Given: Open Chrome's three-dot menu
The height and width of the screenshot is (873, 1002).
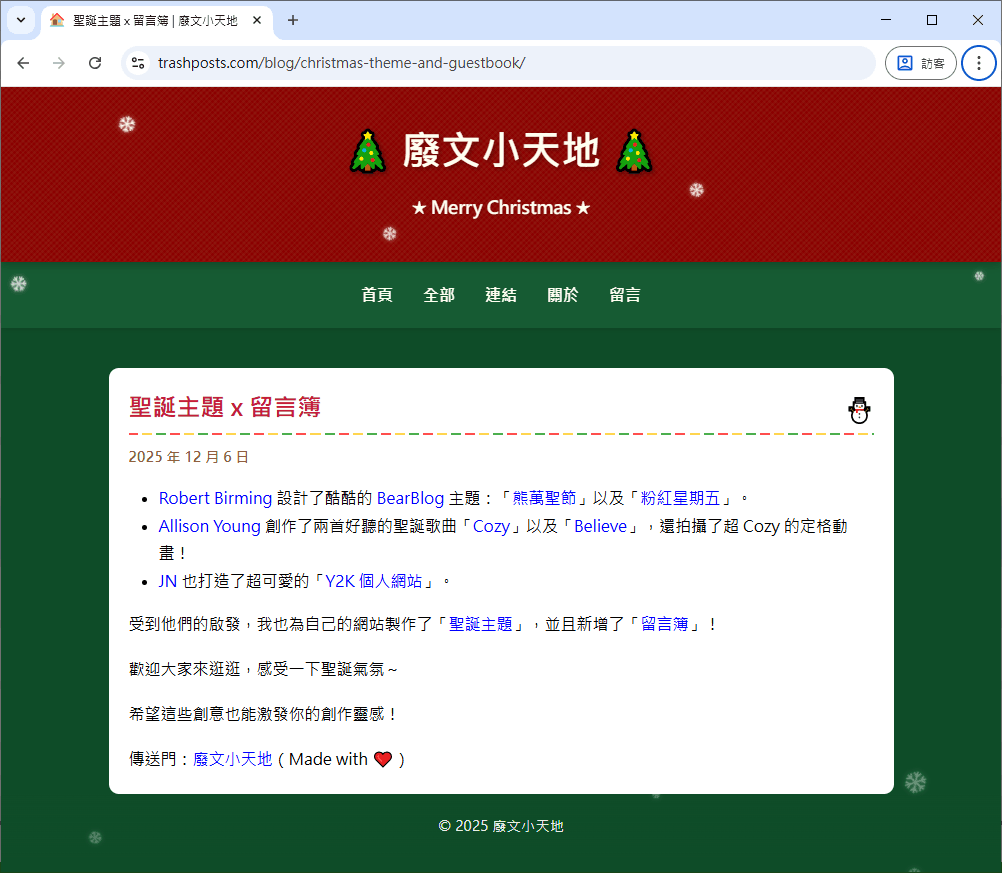Looking at the screenshot, I should (x=978, y=62).
